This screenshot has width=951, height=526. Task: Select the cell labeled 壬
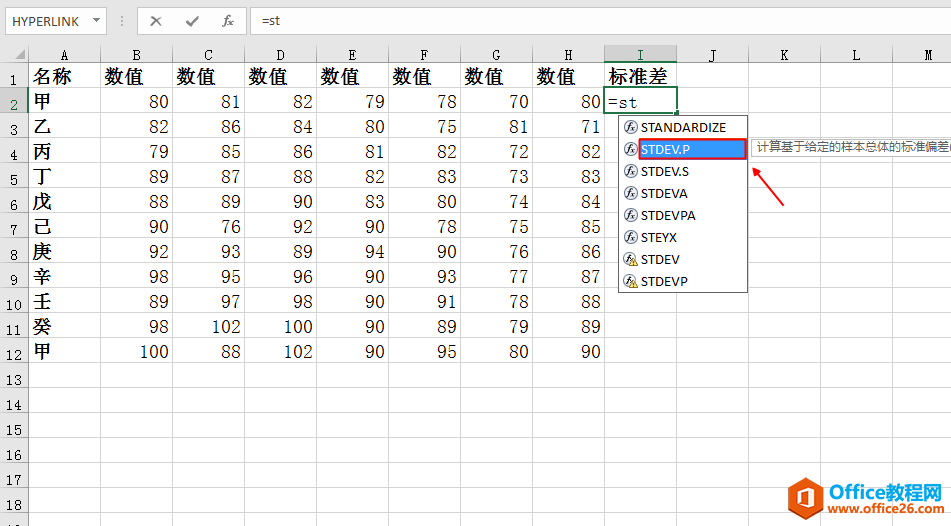point(64,302)
